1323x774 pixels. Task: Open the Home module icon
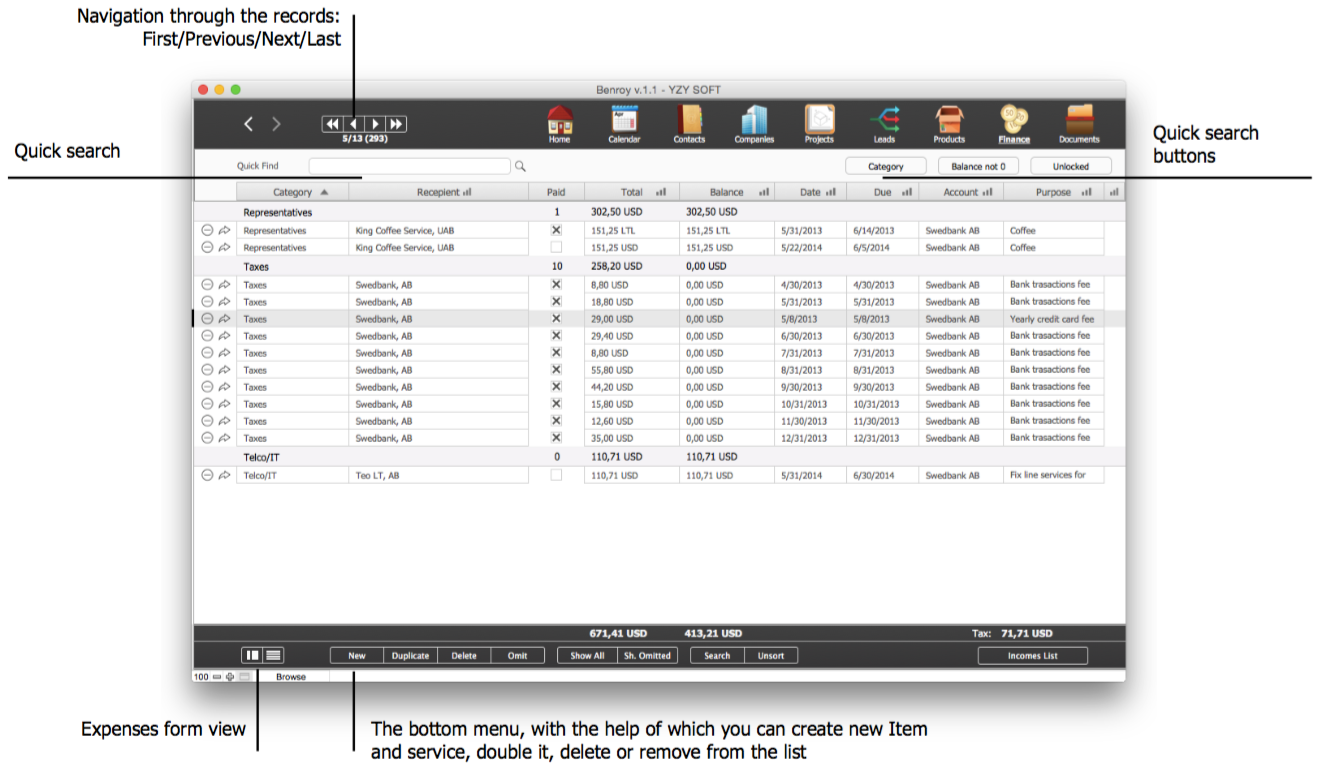coord(559,121)
